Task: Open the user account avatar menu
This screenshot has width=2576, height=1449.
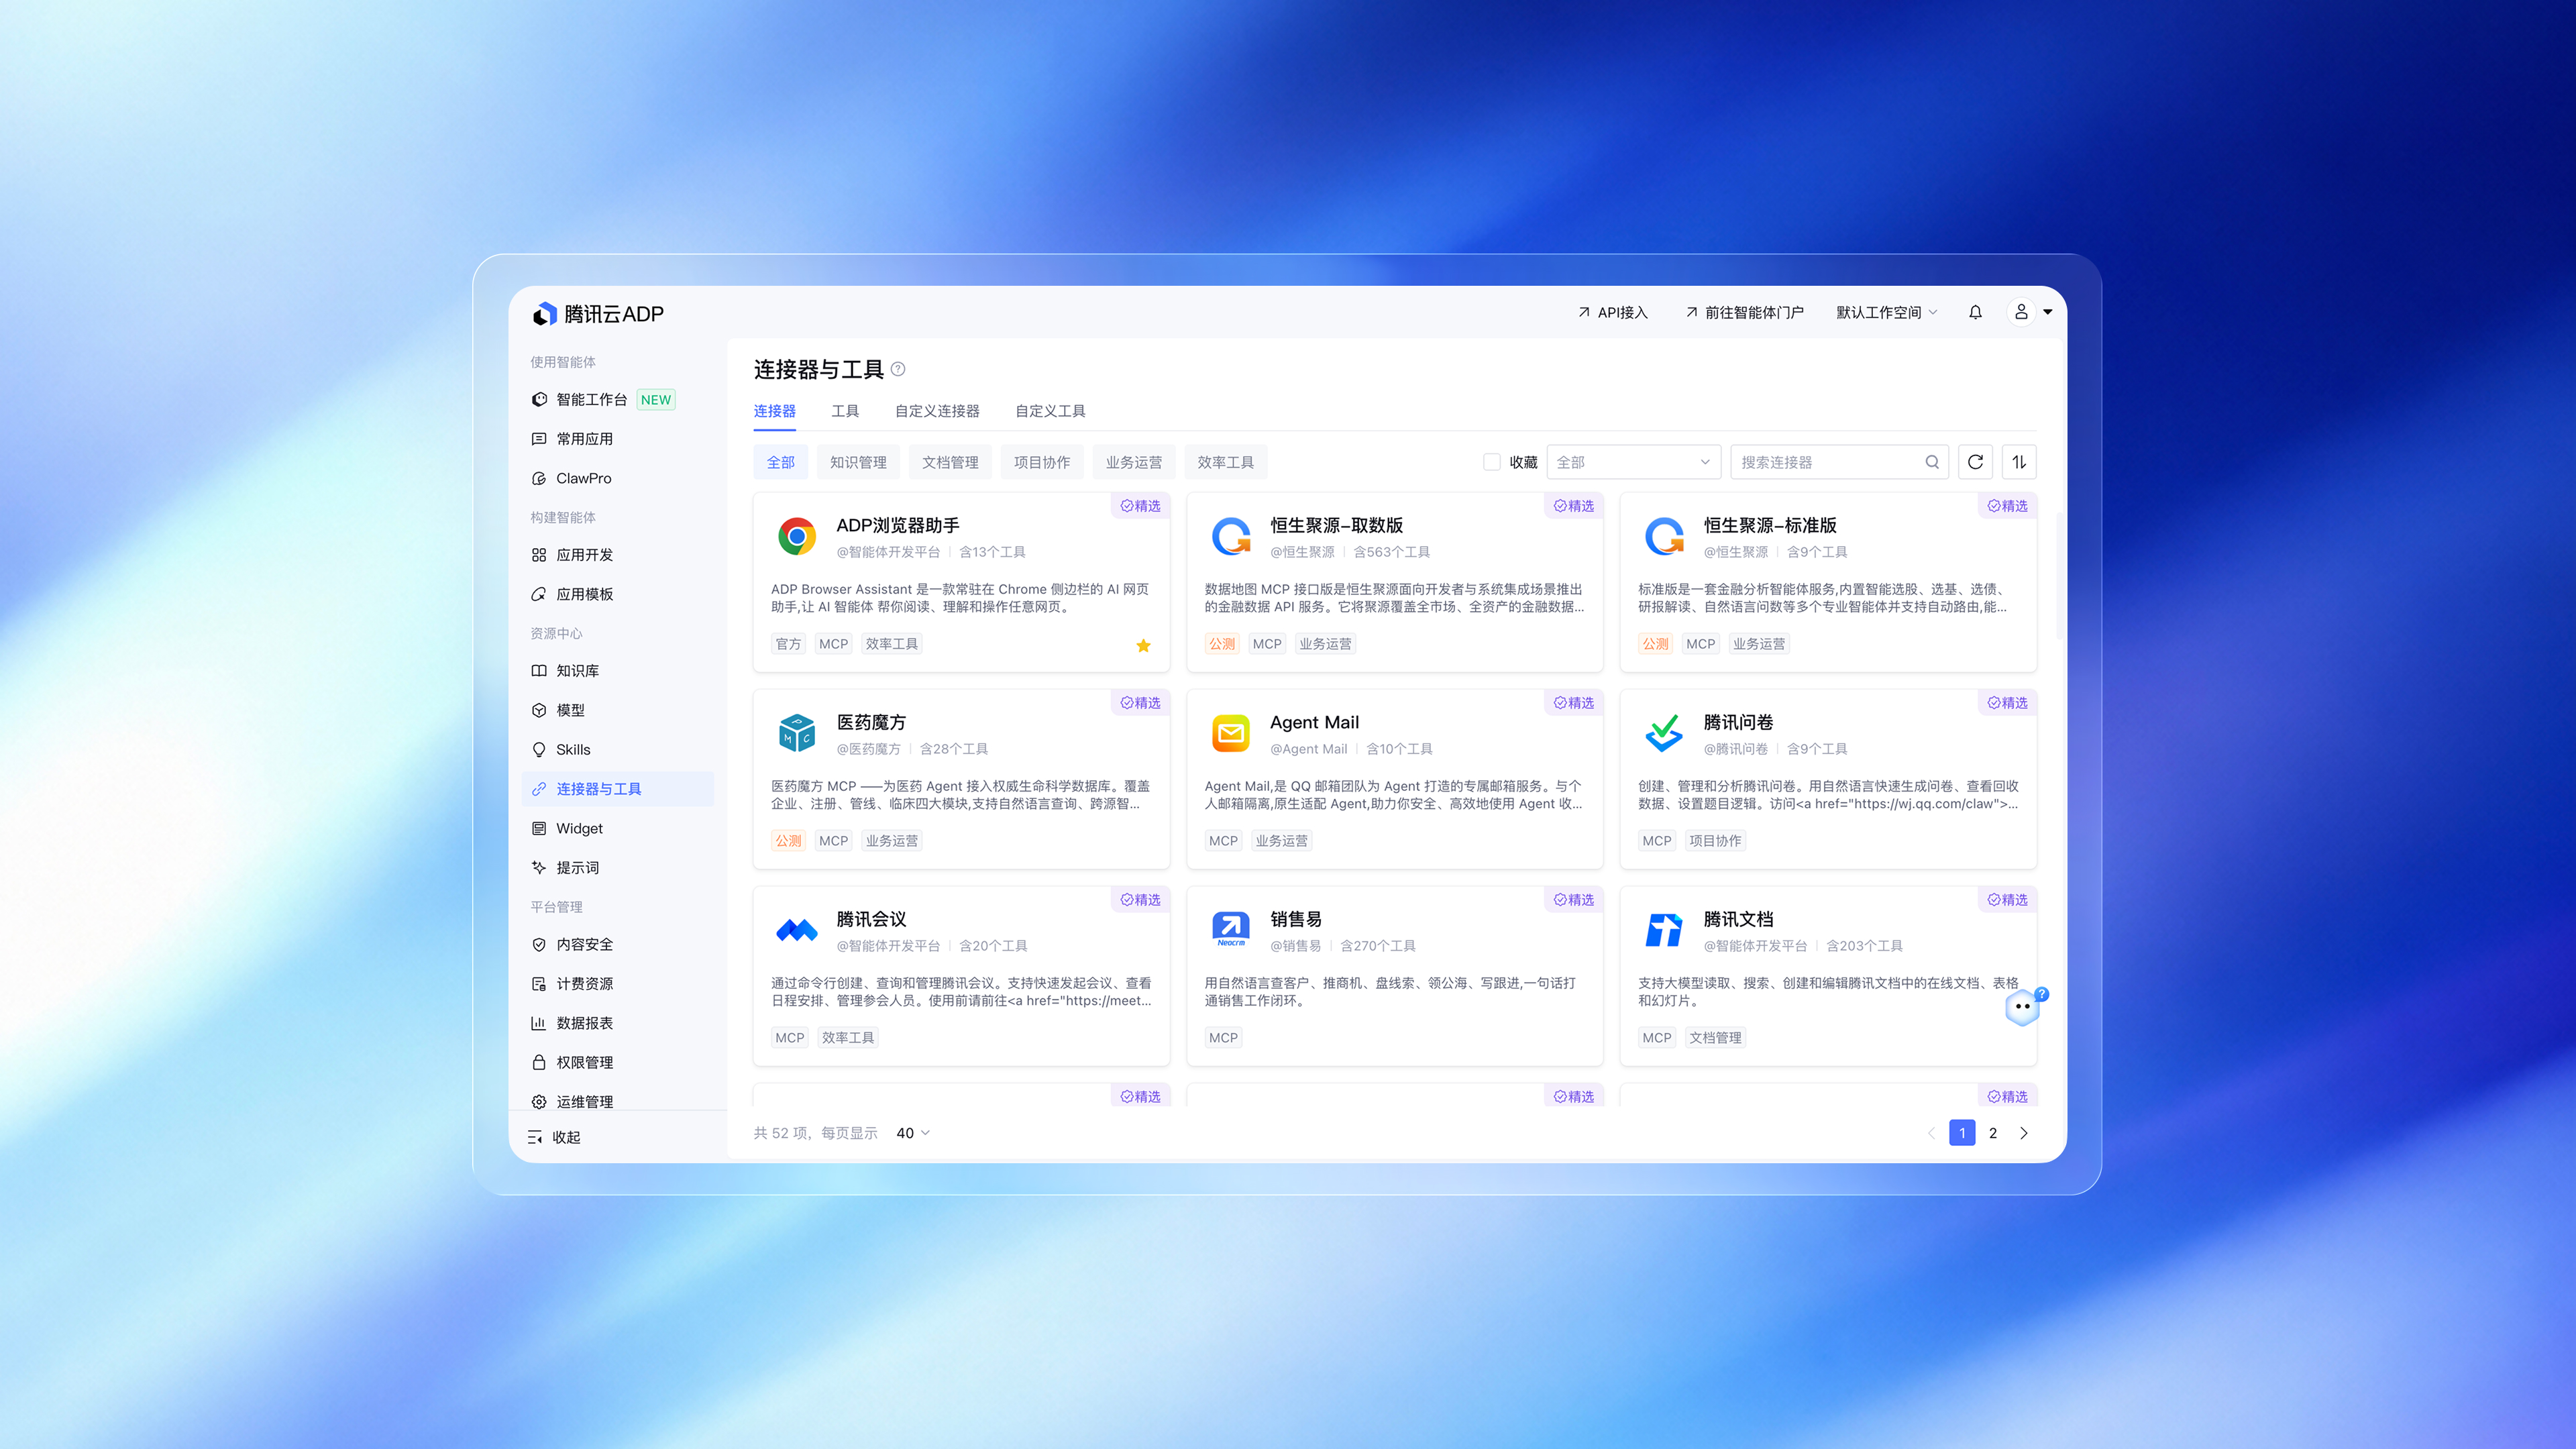Action: click(2021, 312)
